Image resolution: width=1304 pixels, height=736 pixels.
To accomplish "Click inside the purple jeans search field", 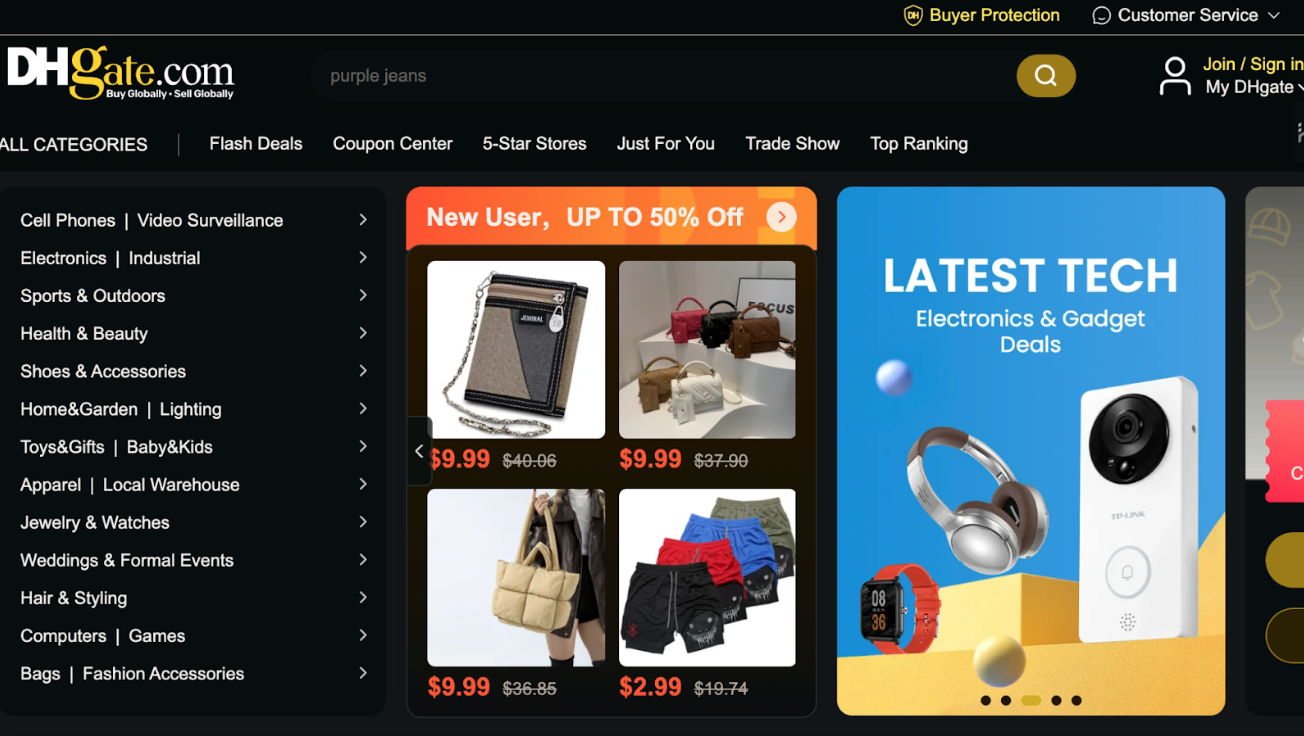I will [662, 76].
